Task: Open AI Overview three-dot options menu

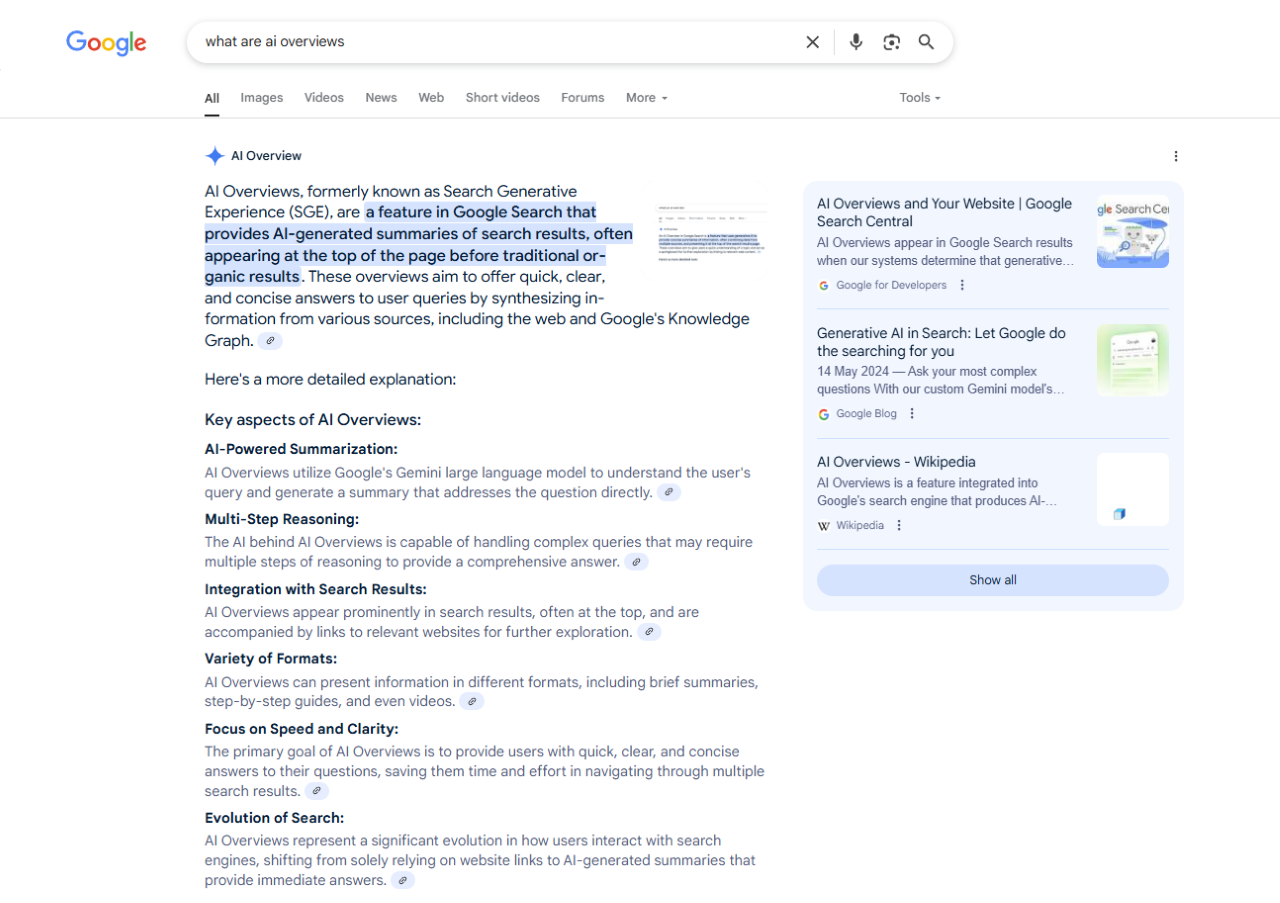Action: pos(1176,156)
